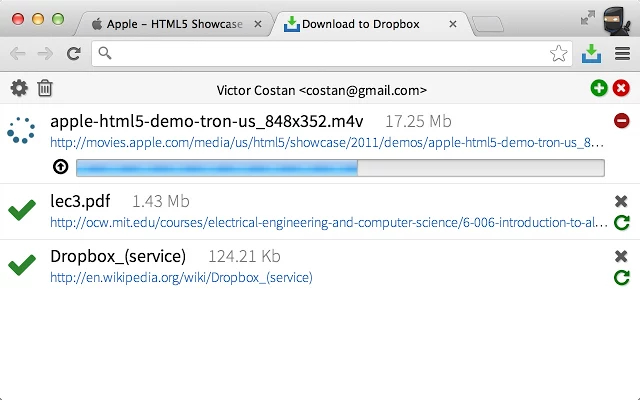Remove the lec3.pdf entry using its X icon
Image resolution: width=640 pixels, height=400 pixels.
coord(621,201)
